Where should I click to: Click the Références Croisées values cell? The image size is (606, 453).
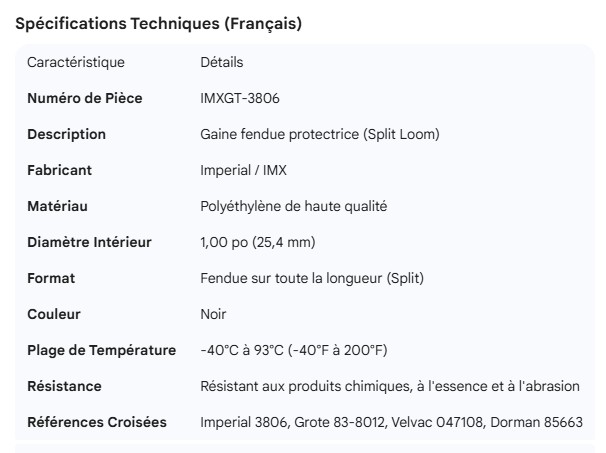tap(391, 423)
